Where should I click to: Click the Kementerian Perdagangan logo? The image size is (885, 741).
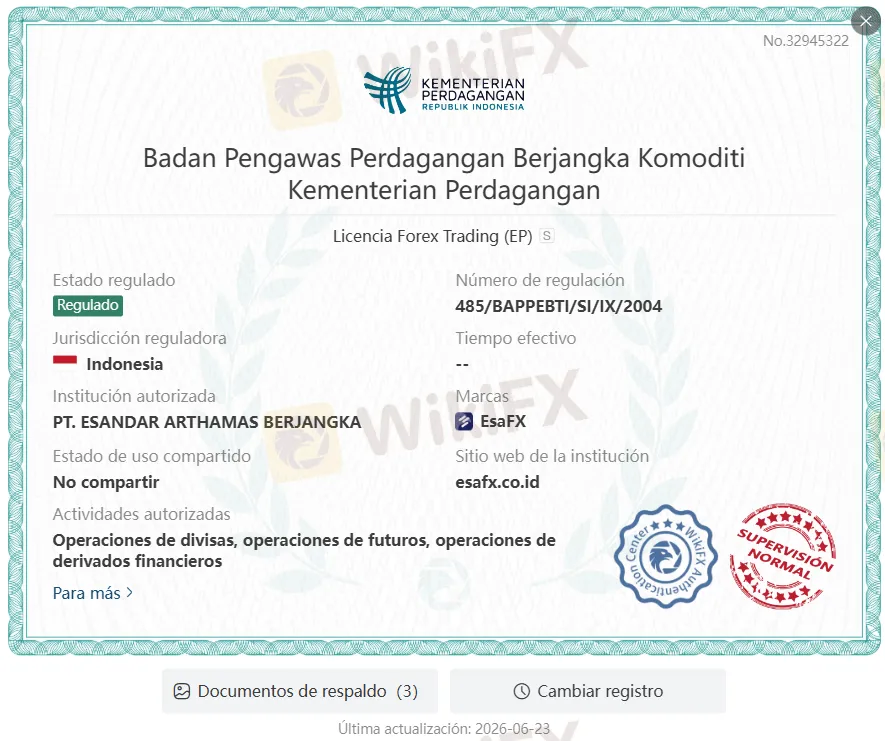tap(444, 90)
